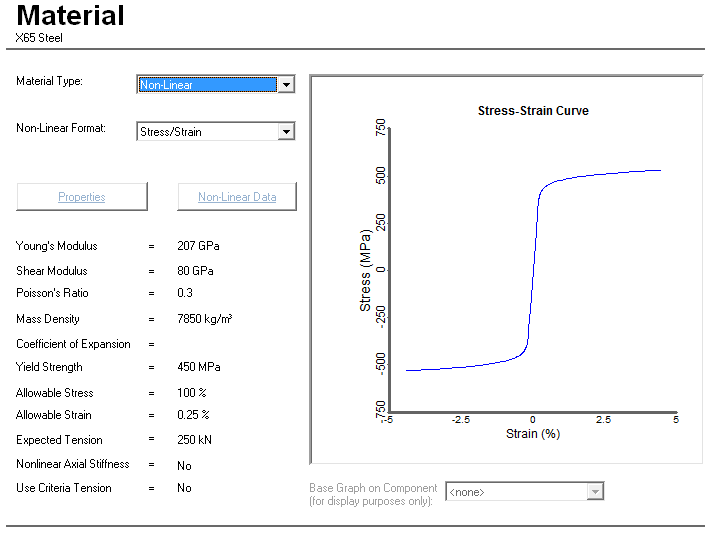717x534 pixels.
Task: Click the Expected Tension value 250 kN
Action: pyautogui.click(x=195, y=440)
